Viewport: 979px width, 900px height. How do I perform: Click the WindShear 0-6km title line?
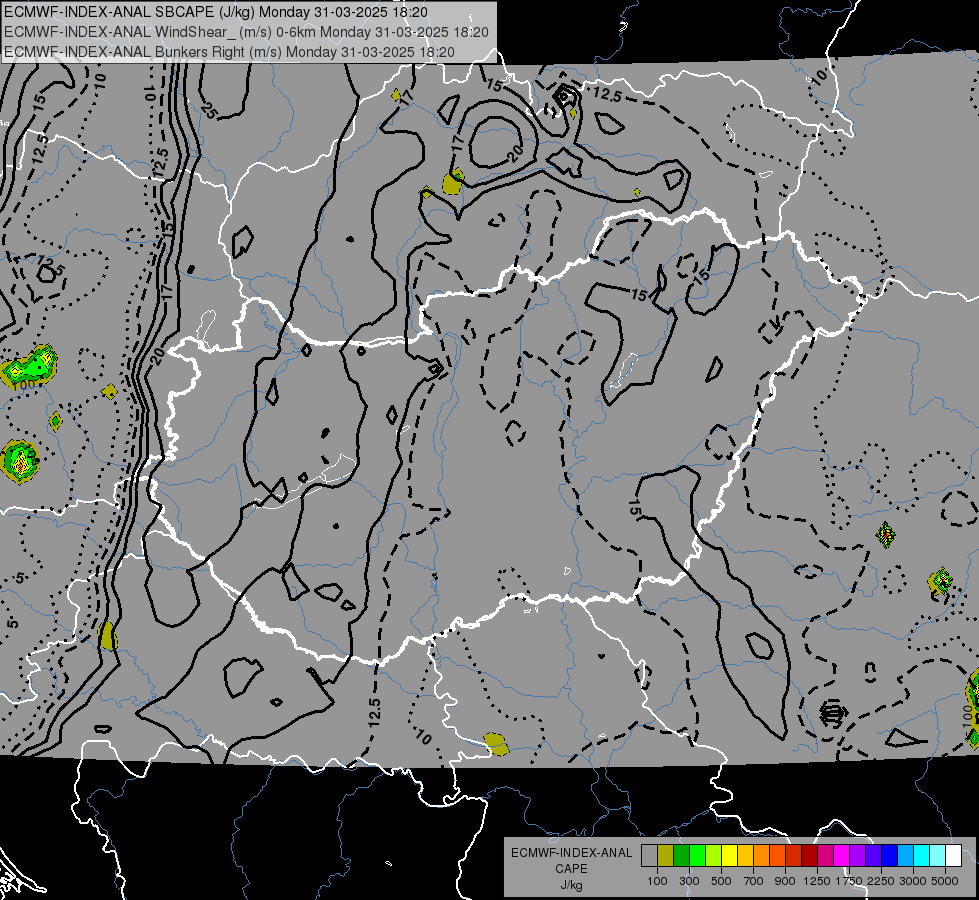pyautogui.click(x=246, y=32)
